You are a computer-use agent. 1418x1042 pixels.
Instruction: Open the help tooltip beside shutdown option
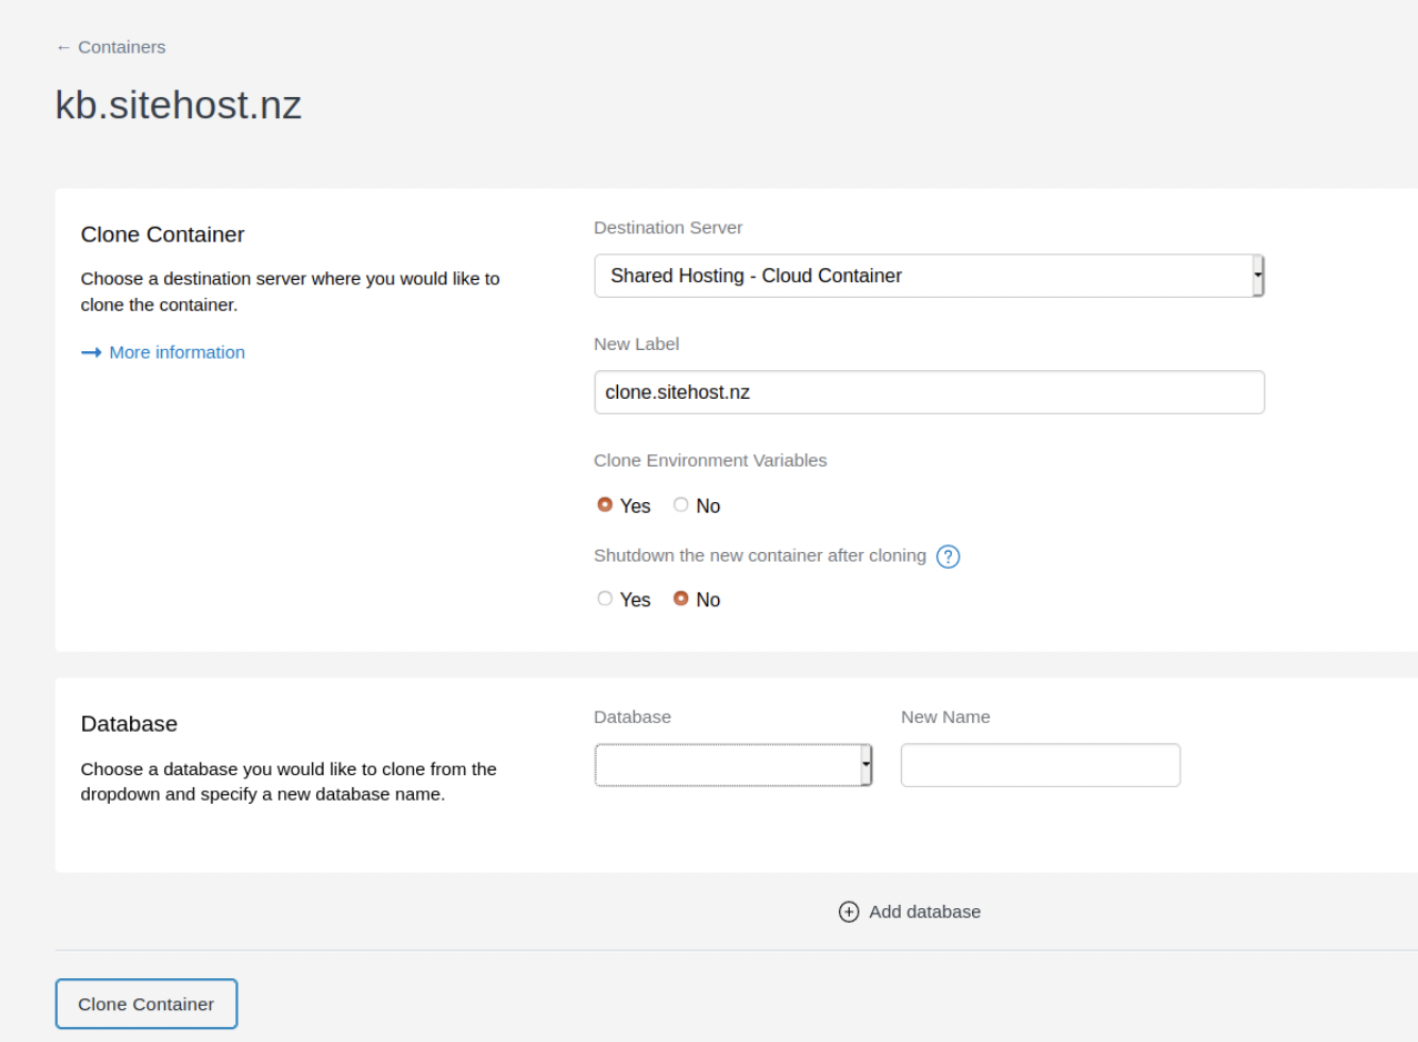[x=947, y=557]
